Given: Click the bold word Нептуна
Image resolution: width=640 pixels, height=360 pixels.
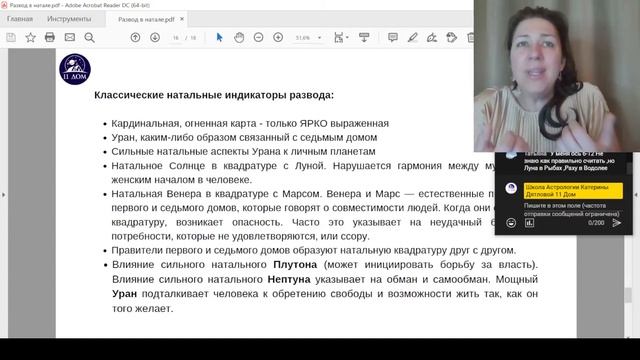Looking at the screenshot, I should click(289, 279).
